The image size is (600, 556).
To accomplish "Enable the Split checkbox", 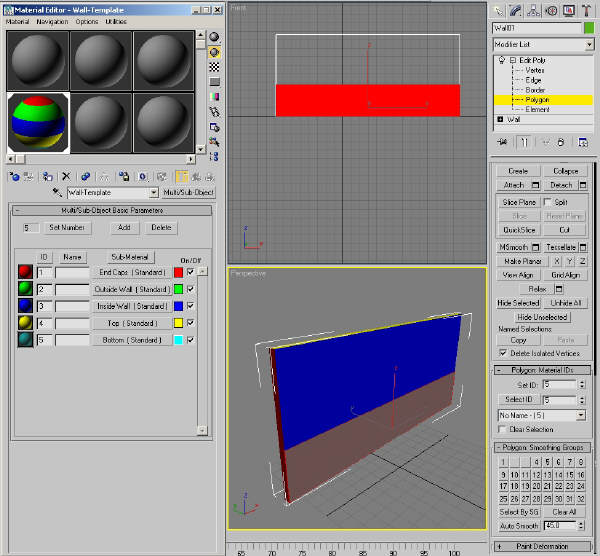I will click(548, 202).
